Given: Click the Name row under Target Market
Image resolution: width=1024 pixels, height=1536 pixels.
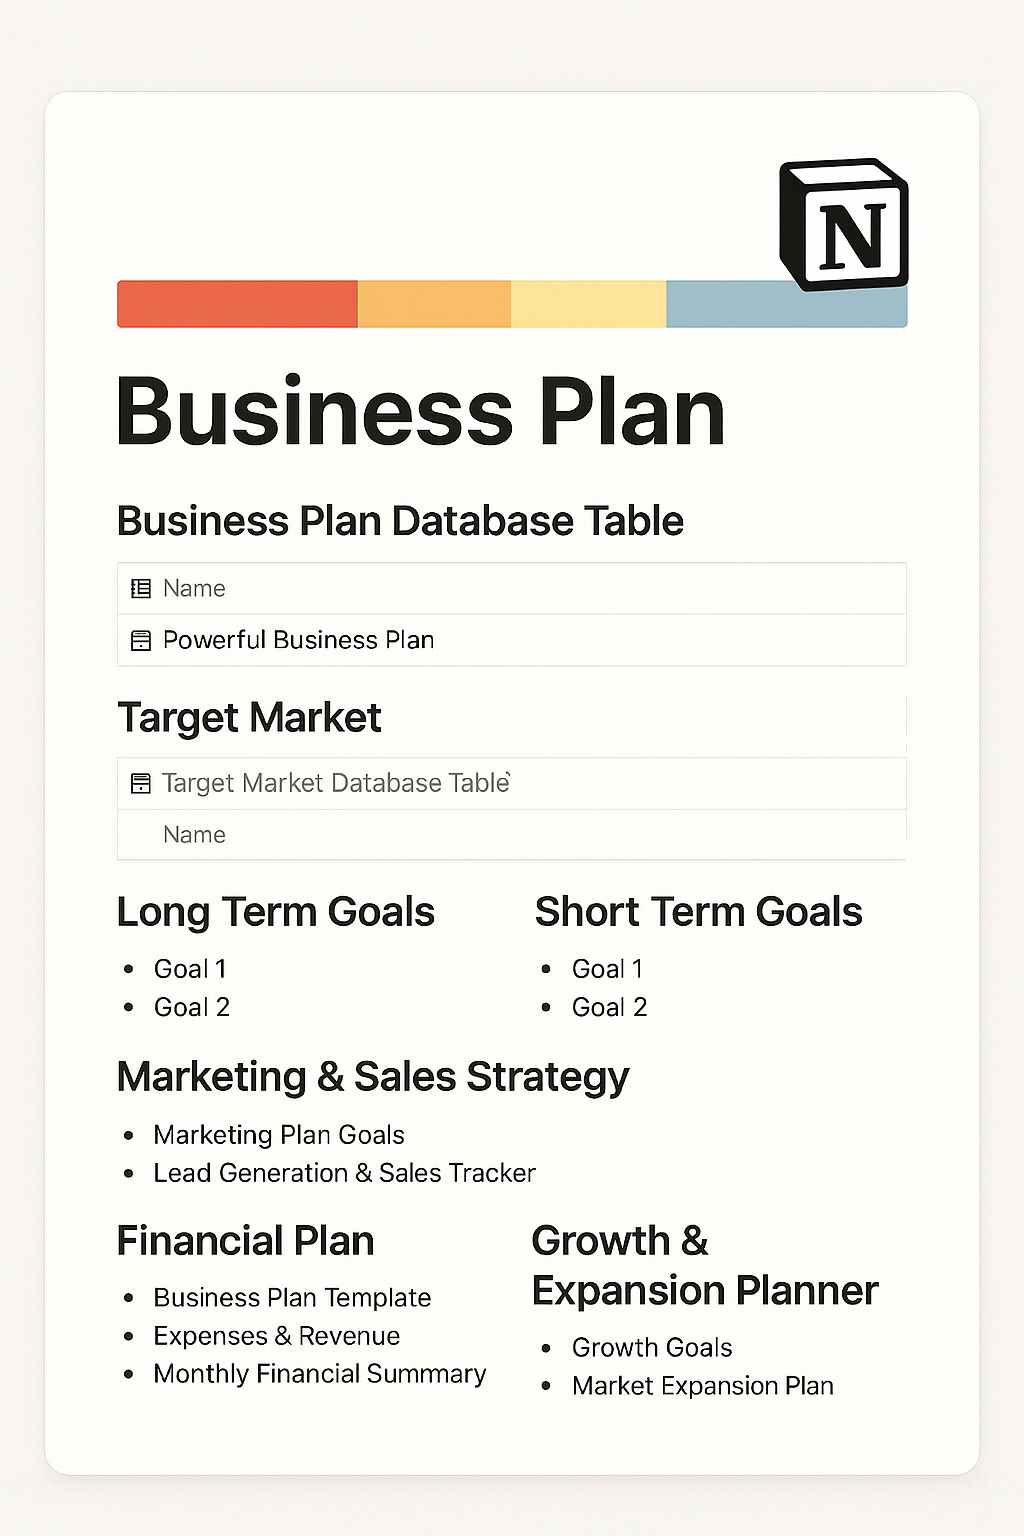Looking at the screenshot, I should (x=194, y=835).
